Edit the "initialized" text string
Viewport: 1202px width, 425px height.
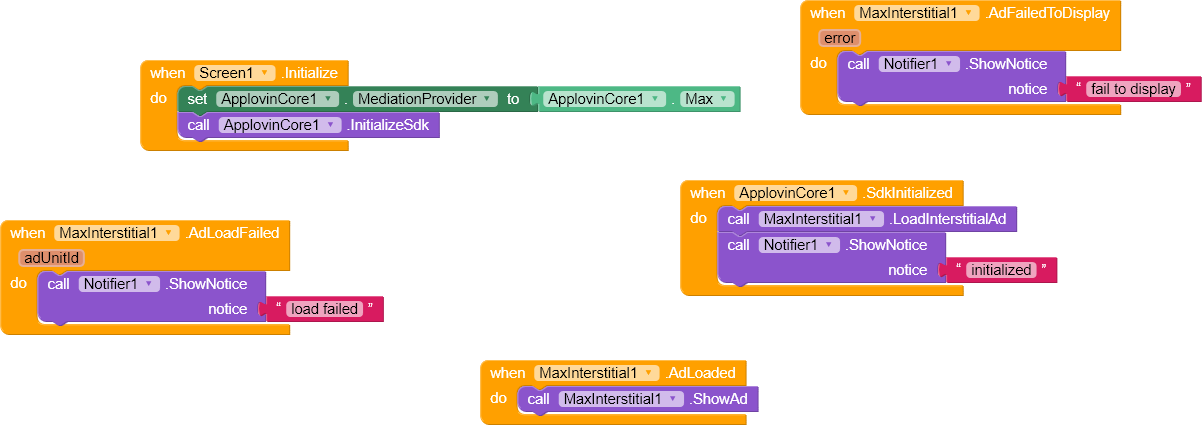click(x=1001, y=270)
